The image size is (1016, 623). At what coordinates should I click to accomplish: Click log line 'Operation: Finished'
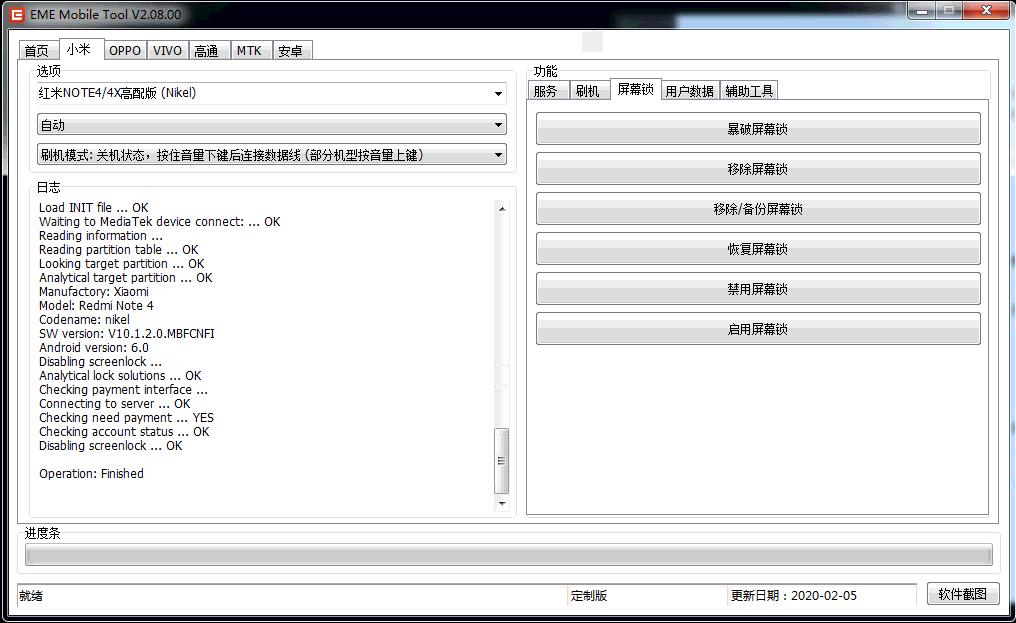(91, 474)
